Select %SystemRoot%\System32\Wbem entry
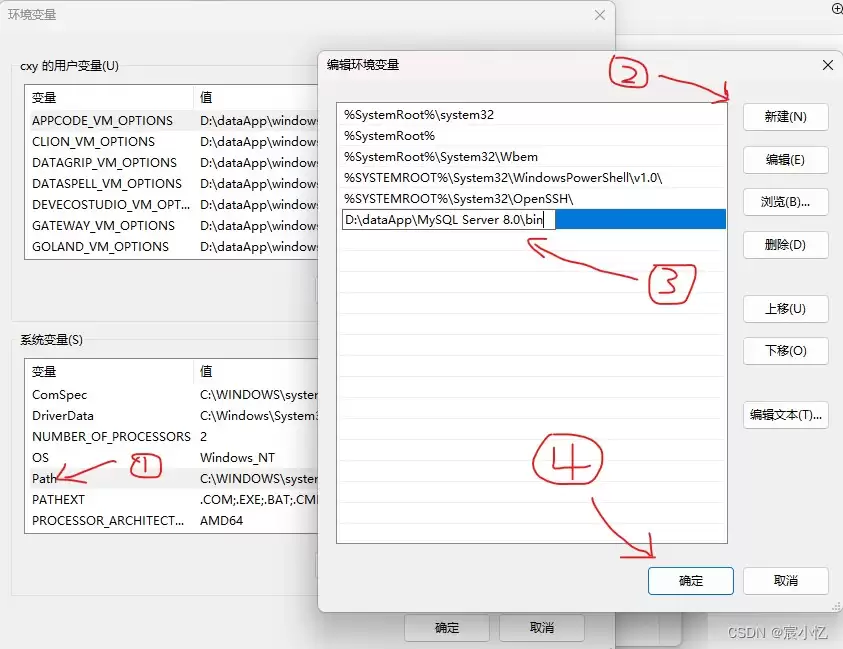The height and width of the screenshot is (649, 843). pos(532,156)
